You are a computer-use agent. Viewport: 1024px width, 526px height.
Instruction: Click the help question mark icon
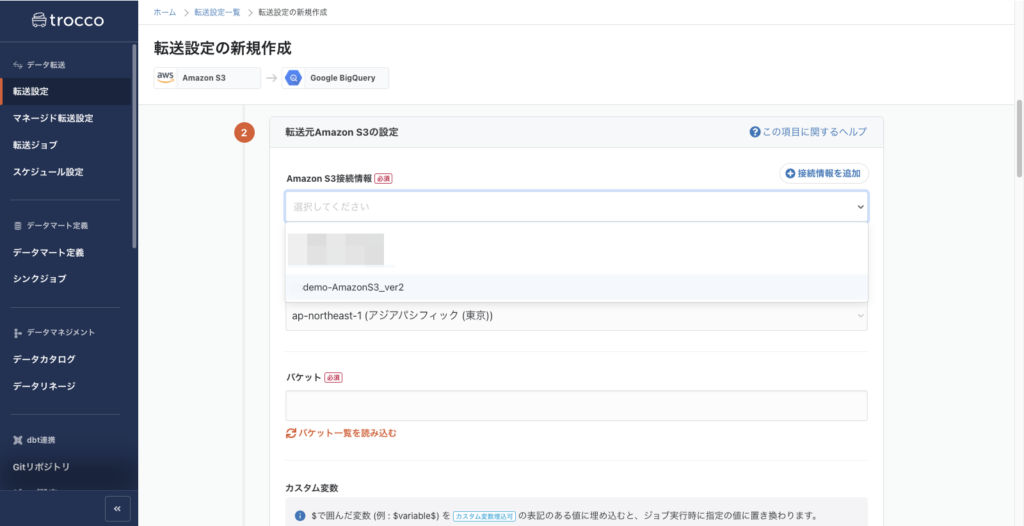pyautogui.click(x=755, y=132)
